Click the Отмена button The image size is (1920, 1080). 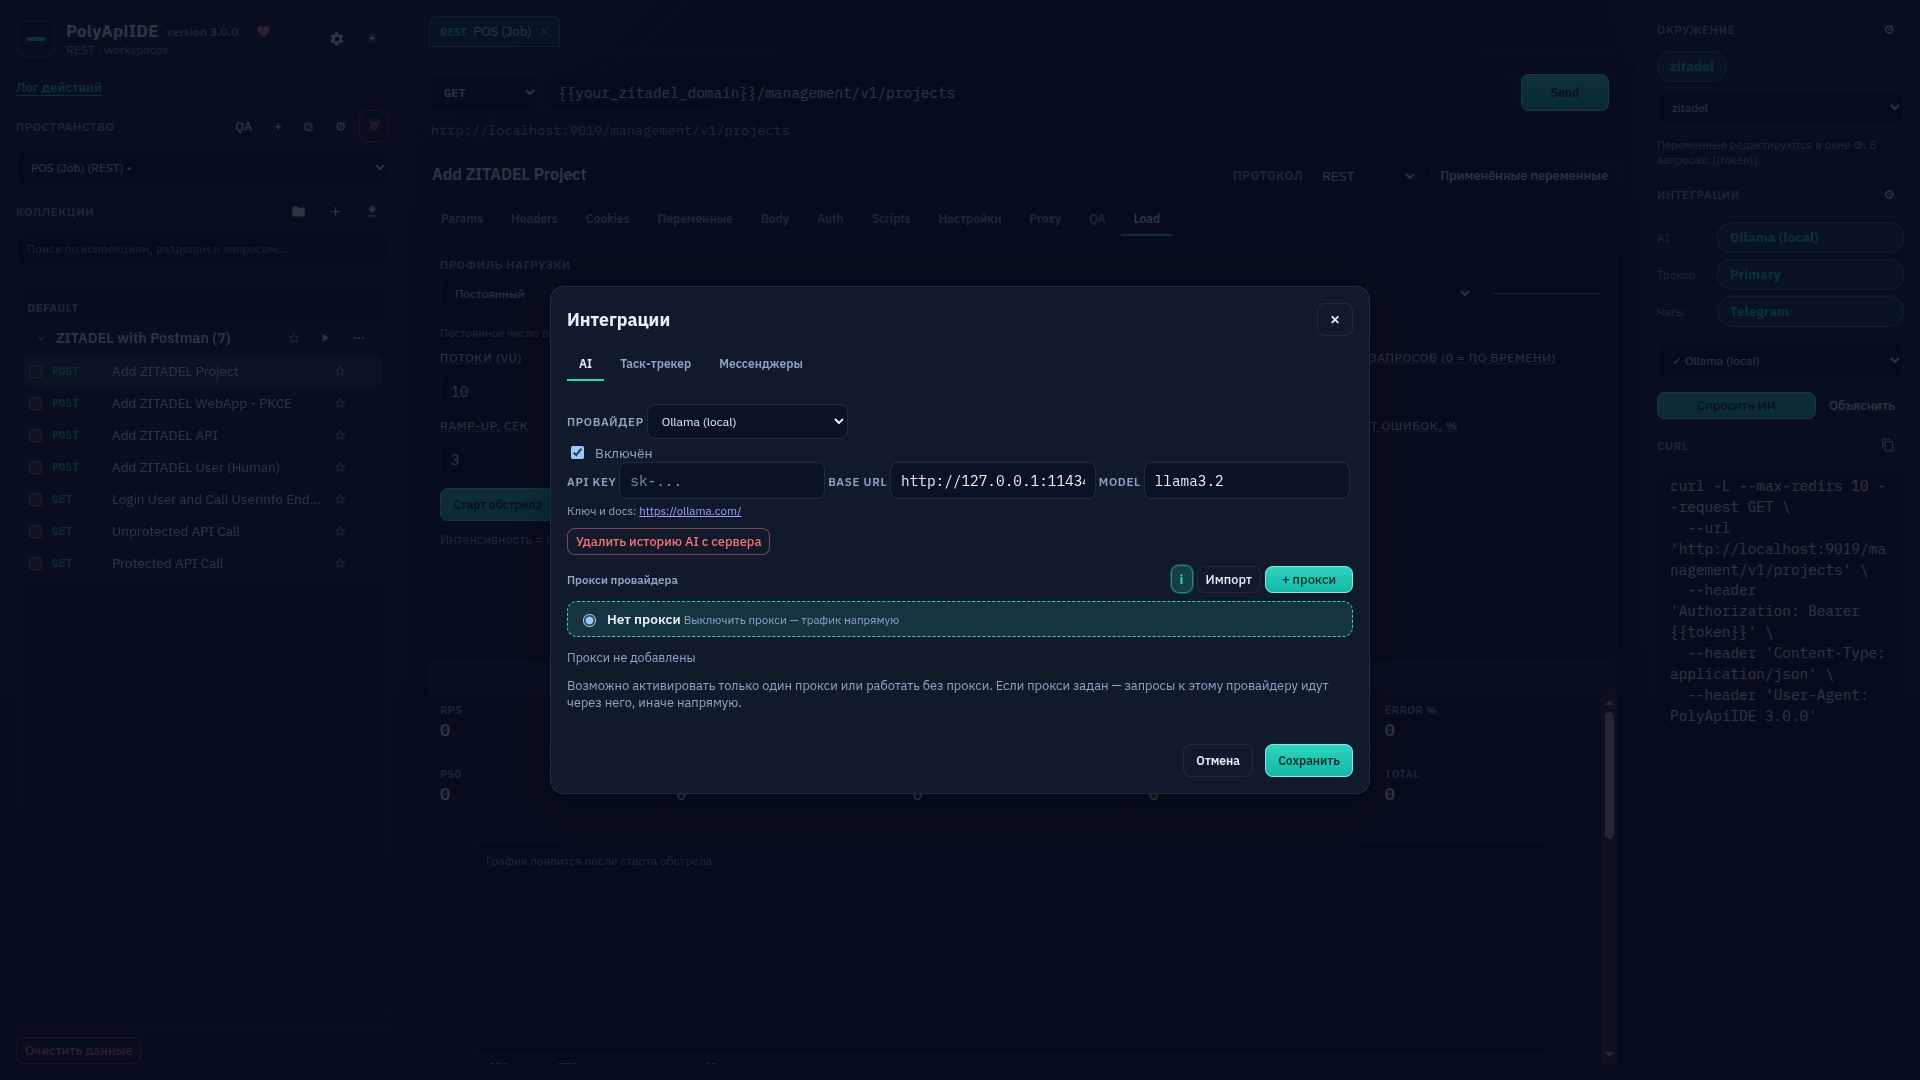point(1217,761)
